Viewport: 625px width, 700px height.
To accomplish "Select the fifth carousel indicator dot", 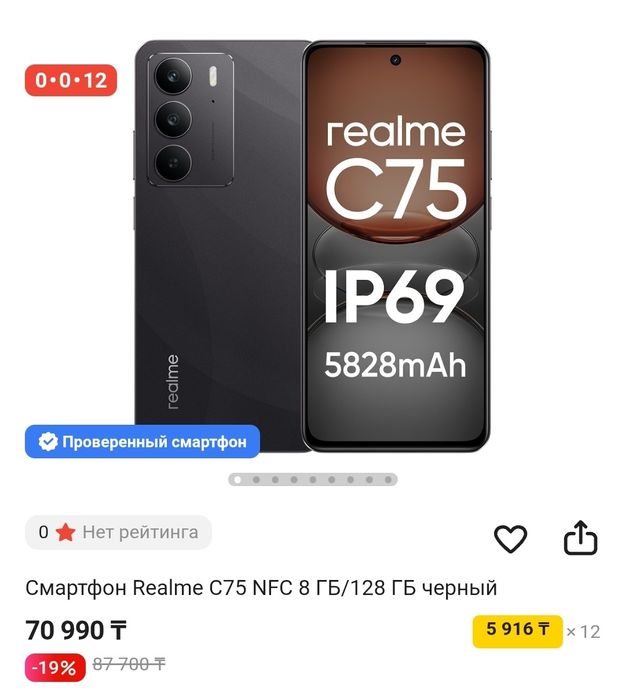I will point(312,480).
